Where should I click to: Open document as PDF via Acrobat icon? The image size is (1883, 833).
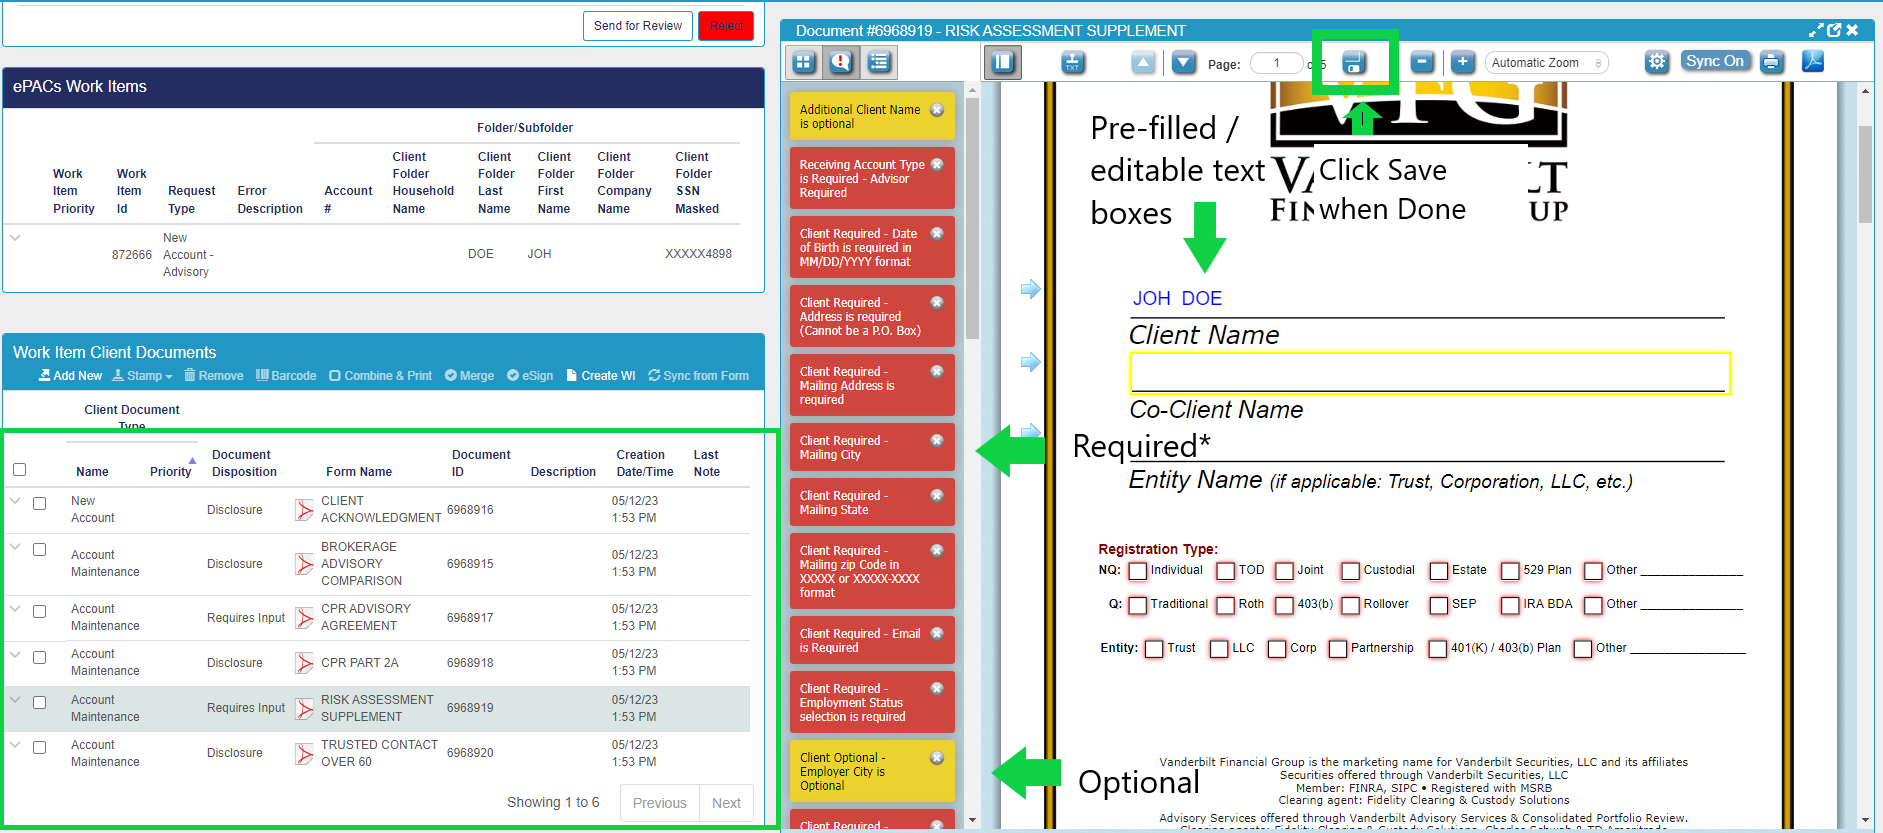coord(1813,62)
